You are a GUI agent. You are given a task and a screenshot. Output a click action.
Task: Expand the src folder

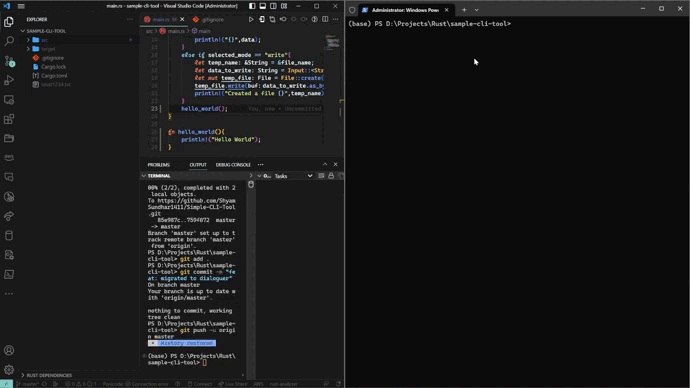tap(44, 40)
